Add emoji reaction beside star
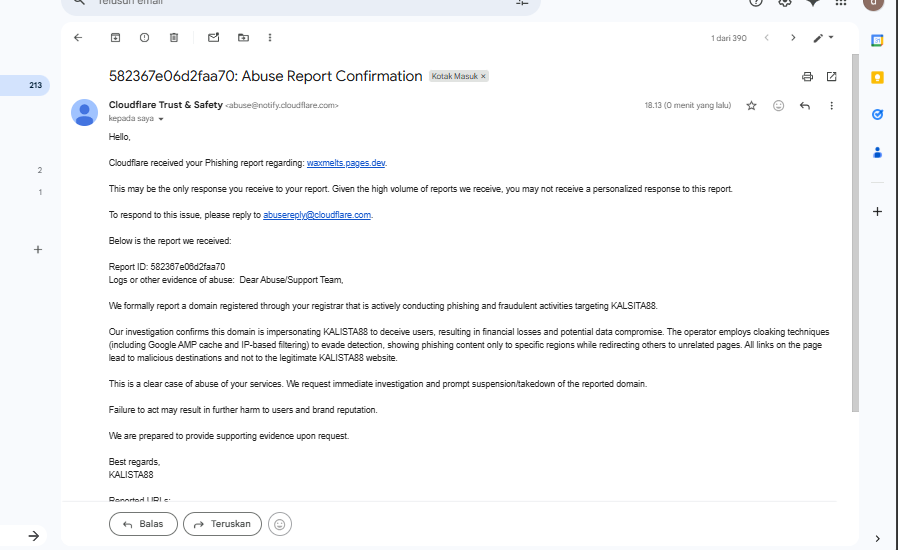 coord(778,105)
